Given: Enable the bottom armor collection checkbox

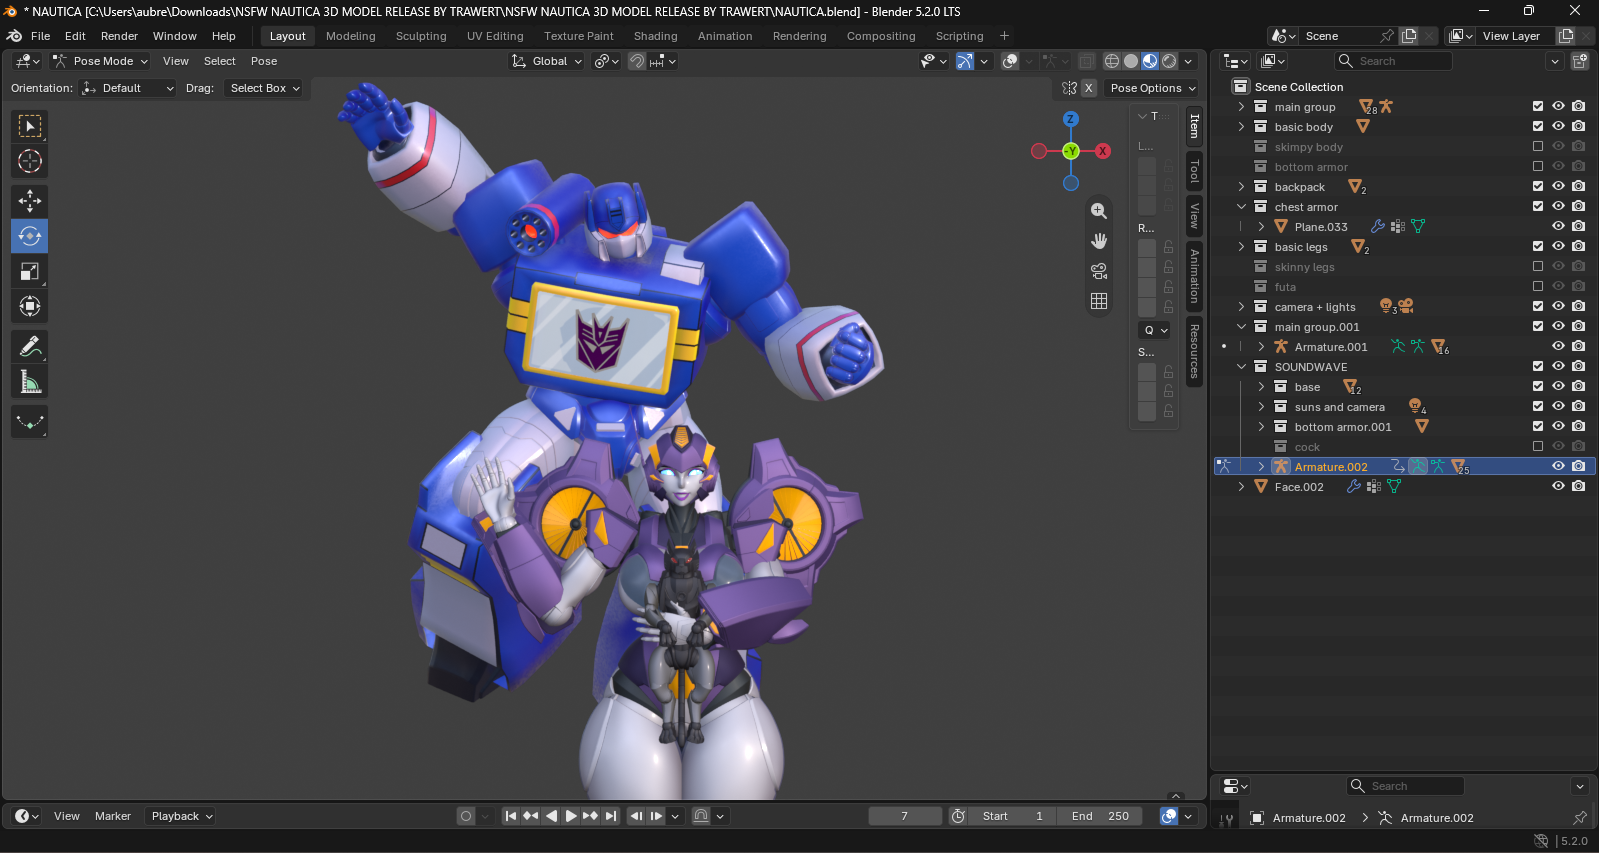Looking at the screenshot, I should click(1538, 167).
